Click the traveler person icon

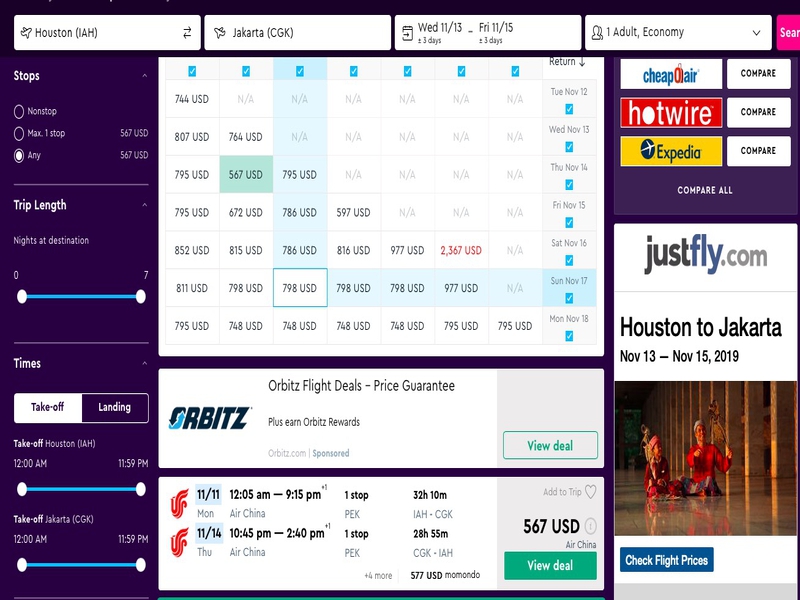click(597, 33)
